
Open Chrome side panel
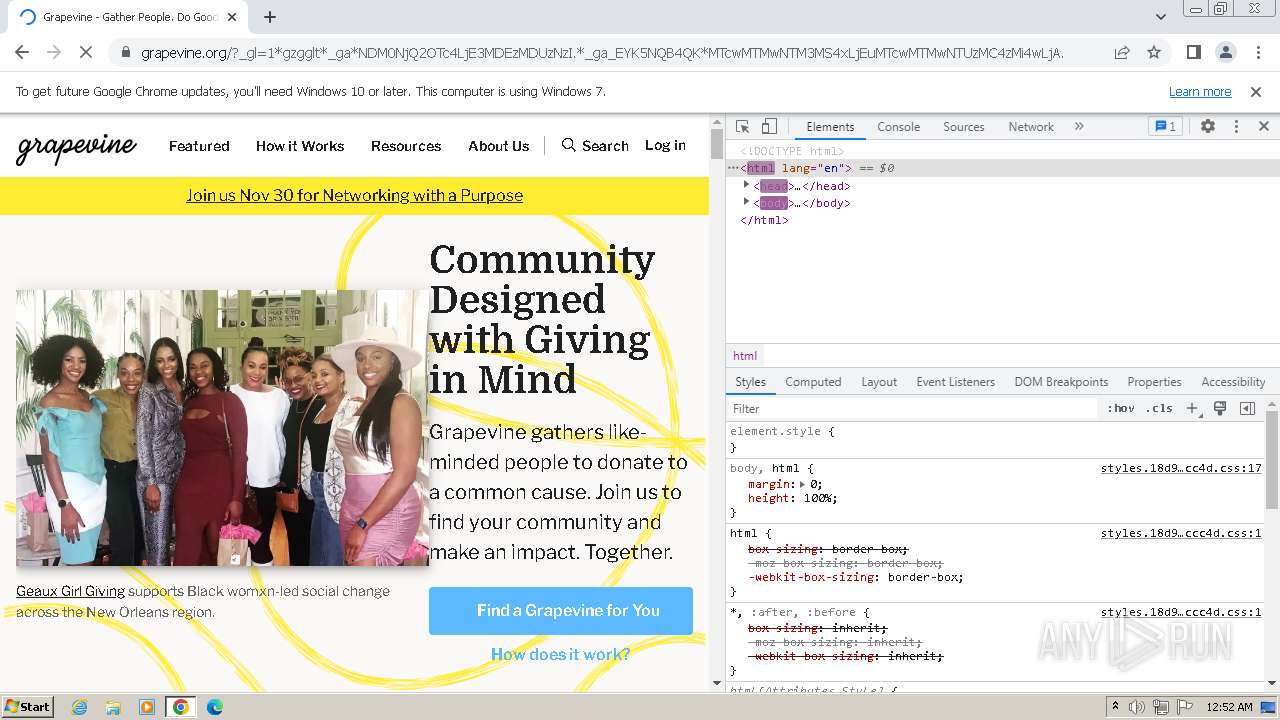click(x=1193, y=52)
